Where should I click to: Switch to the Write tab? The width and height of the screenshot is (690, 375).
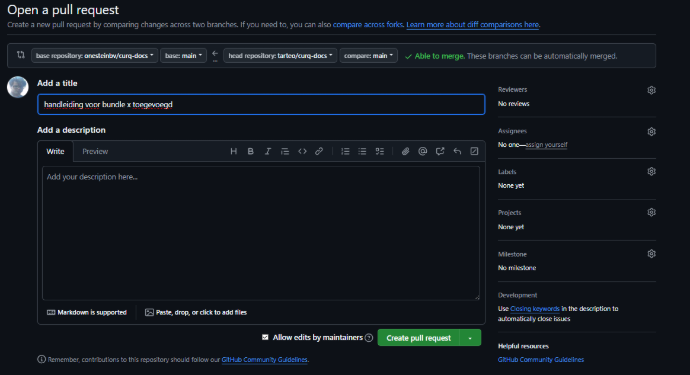(x=55, y=151)
